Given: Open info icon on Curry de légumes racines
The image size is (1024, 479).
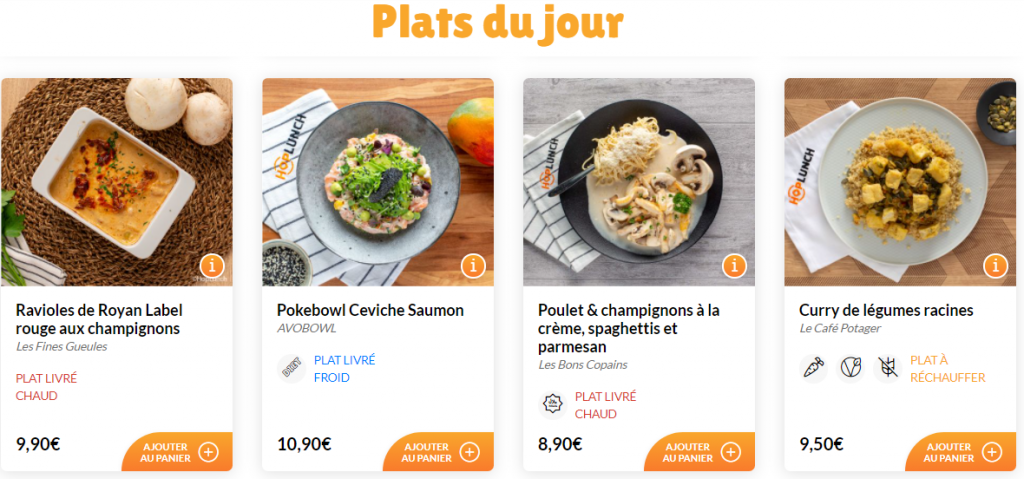Looking at the screenshot, I should click(x=995, y=266).
